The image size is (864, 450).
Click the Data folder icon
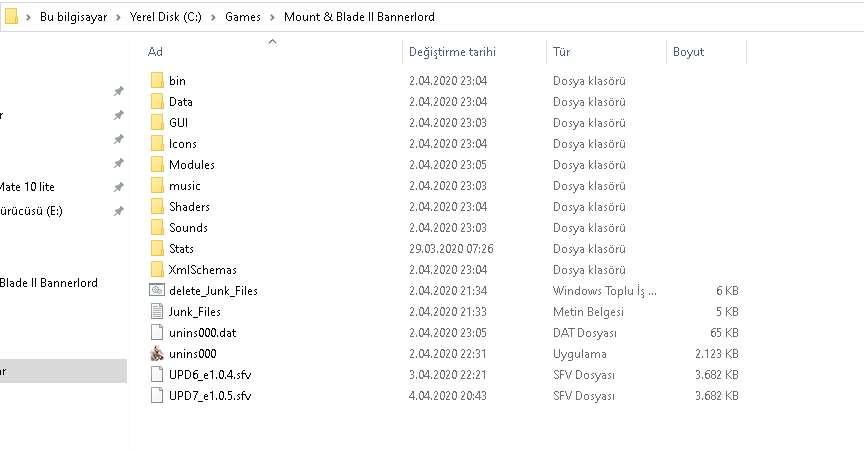157,101
